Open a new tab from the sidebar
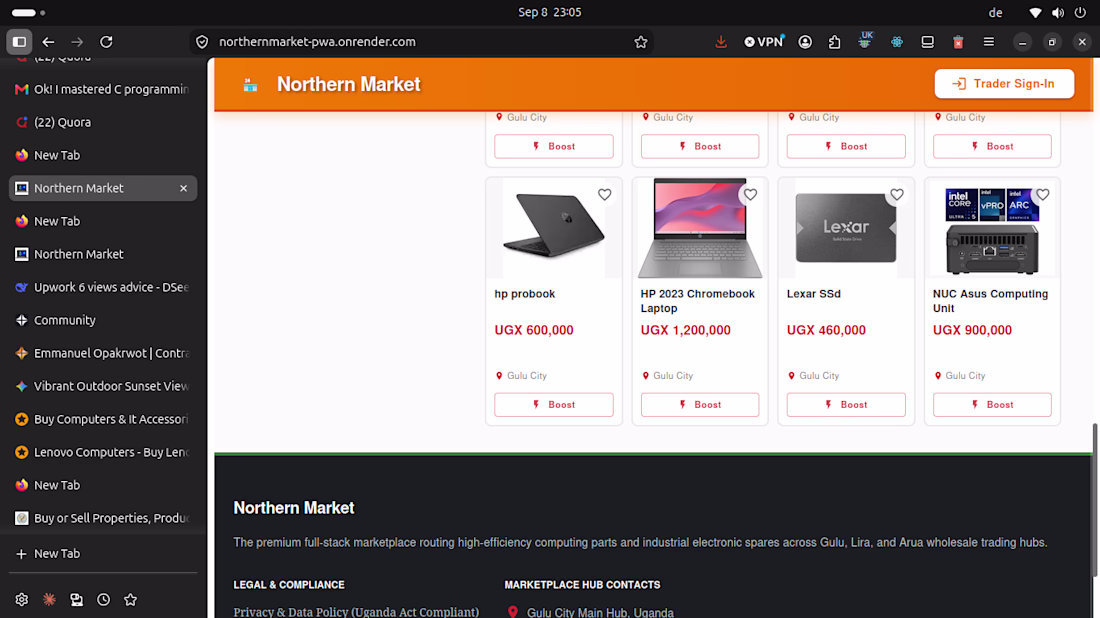1100x618 pixels. coord(103,553)
